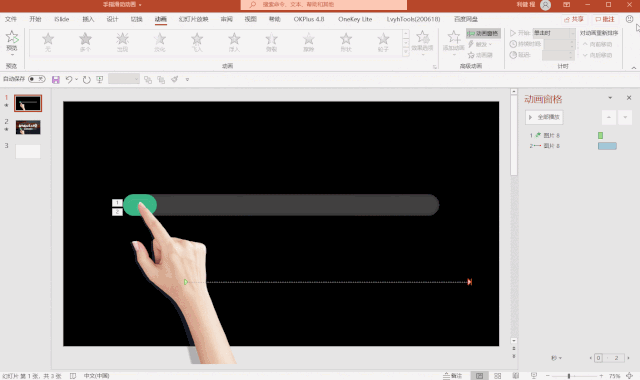Click the Animation Painter (动画刷) button
The image size is (640, 380).
click(480, 55)
